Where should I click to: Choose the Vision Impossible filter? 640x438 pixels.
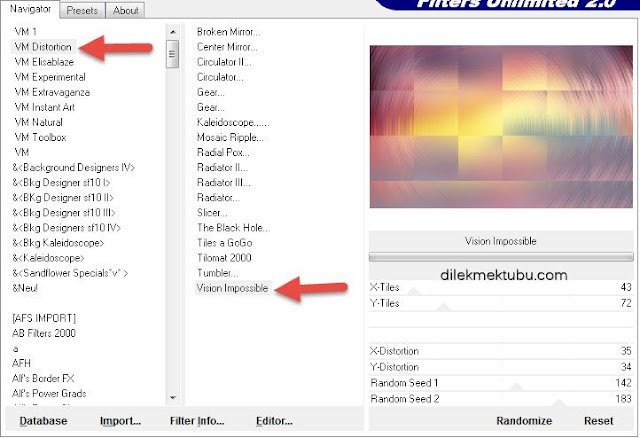pyautogui.click(x=233, y=288)
